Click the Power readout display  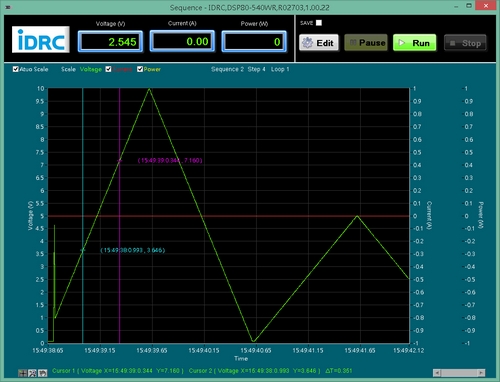pos(254,42)
